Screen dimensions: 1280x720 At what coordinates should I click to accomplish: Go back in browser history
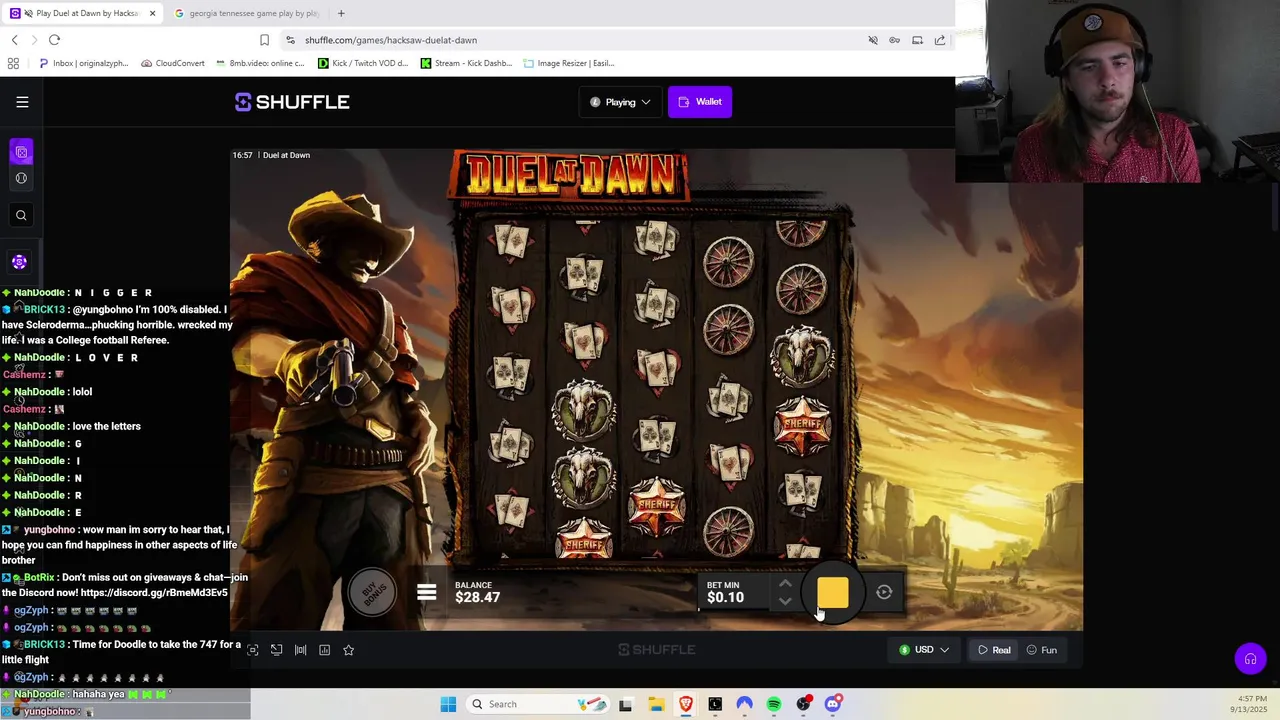[x=14, y=40]
